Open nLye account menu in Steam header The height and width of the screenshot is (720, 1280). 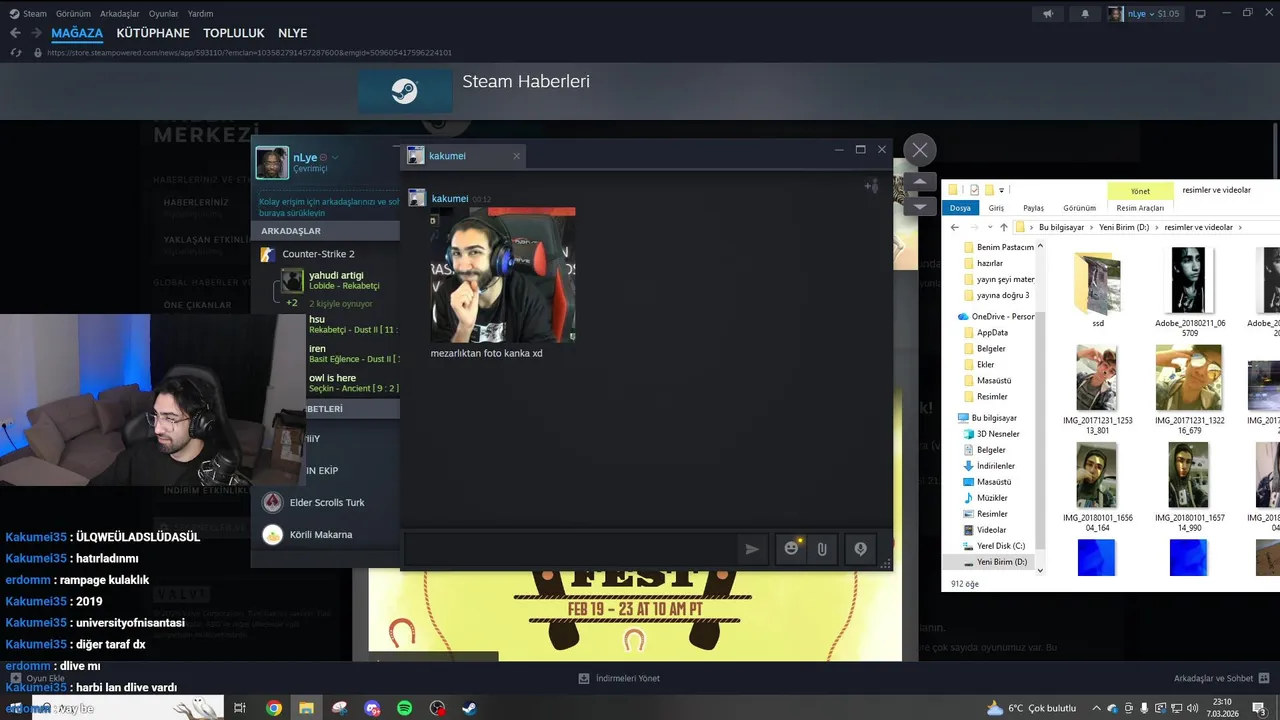click(1144, 14)
